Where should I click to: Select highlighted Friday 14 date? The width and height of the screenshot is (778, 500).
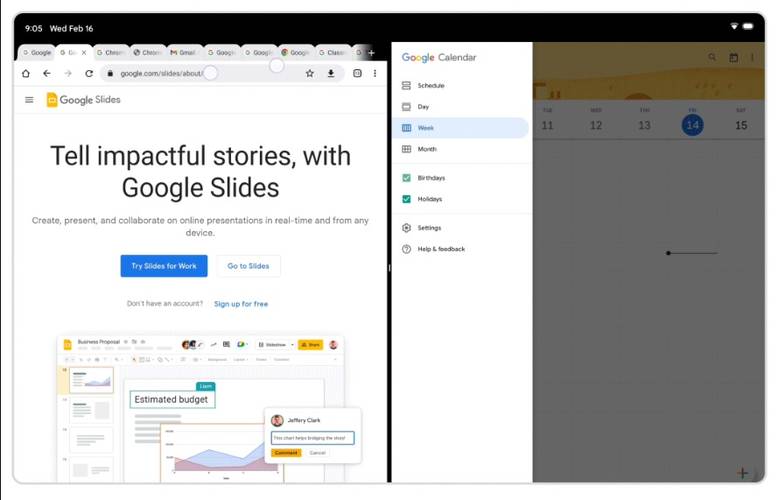tap(693, 125)
